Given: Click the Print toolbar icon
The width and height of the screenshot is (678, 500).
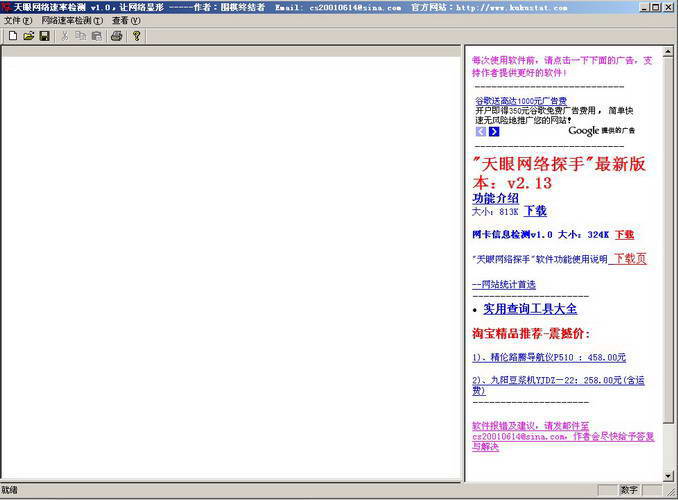Looking at the screenshot, I should [117, 36].
